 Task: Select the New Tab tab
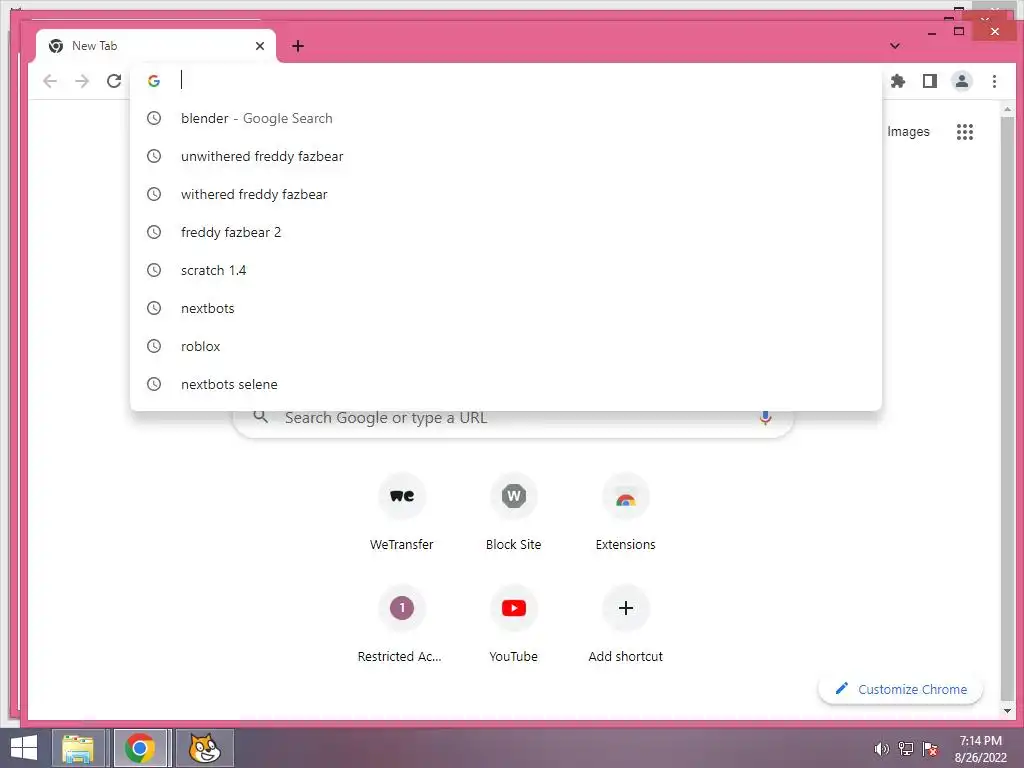click(x=156, y=46)
